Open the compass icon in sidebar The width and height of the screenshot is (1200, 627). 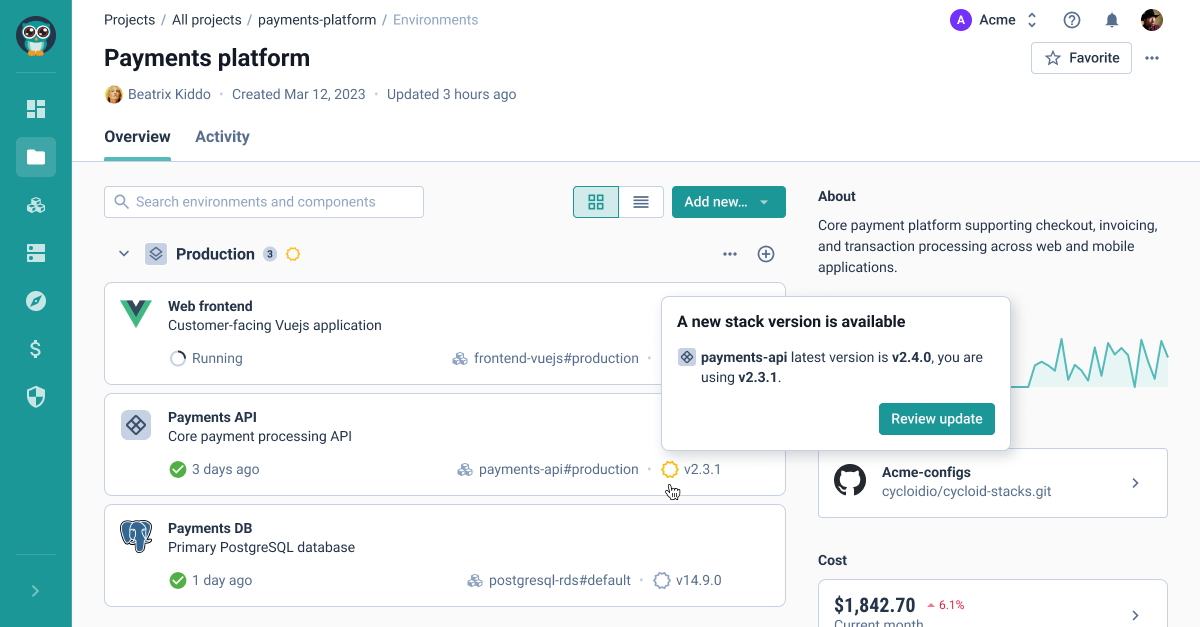pos(36,301)
